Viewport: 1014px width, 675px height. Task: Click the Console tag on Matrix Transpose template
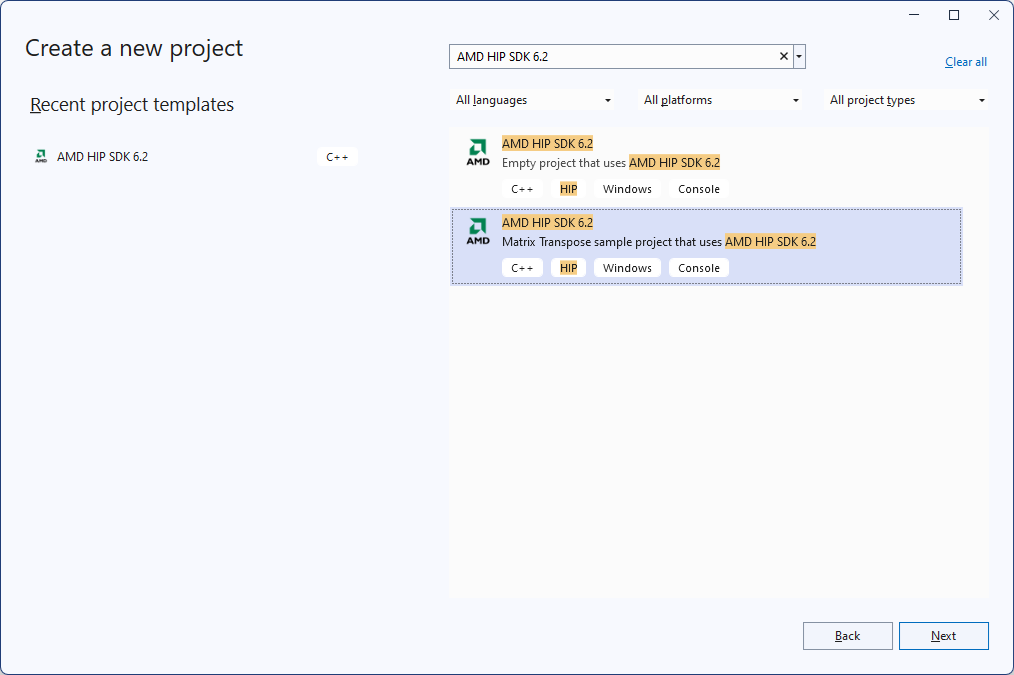698,268
